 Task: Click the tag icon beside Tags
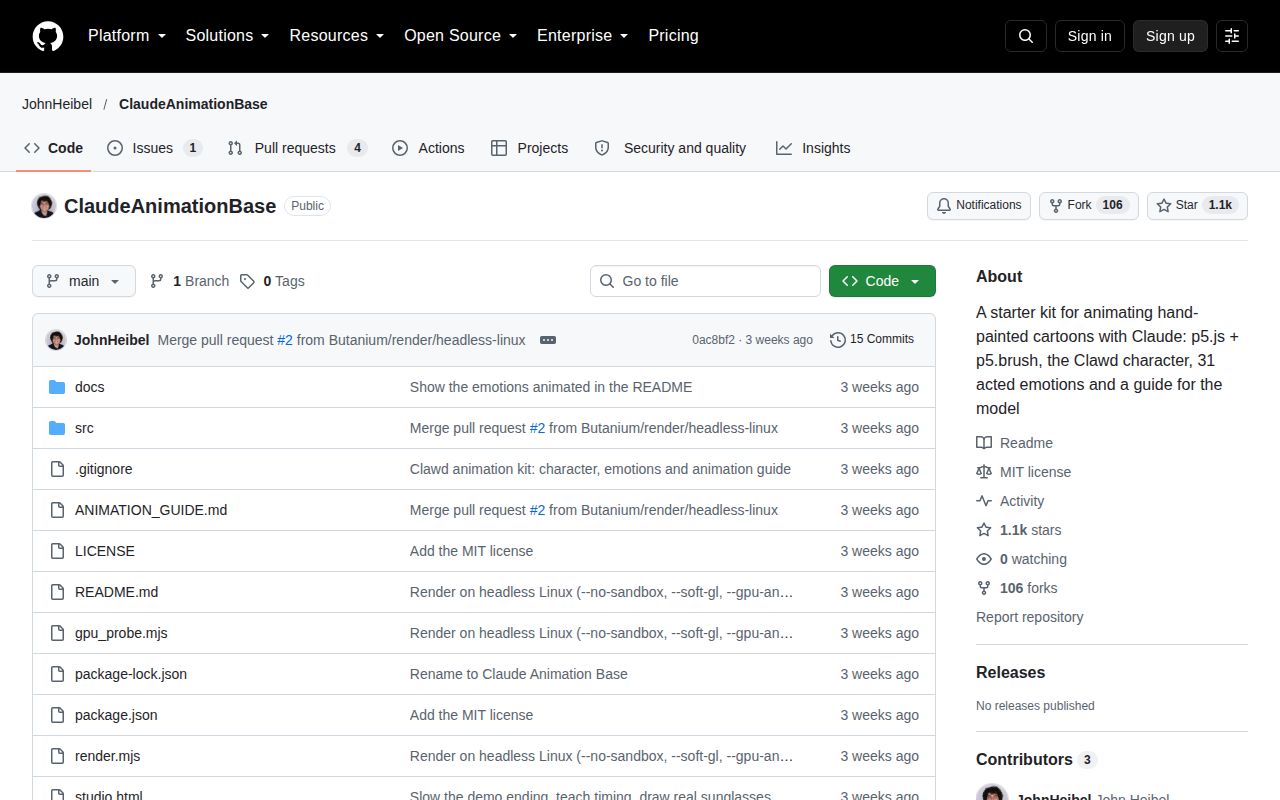click(247, 281)
